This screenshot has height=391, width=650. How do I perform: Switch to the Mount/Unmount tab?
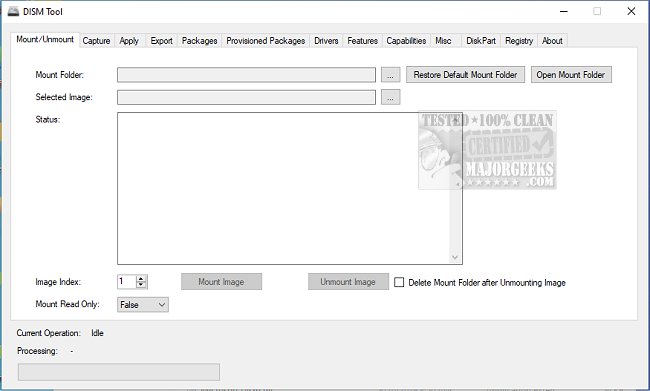coord(45,39)
